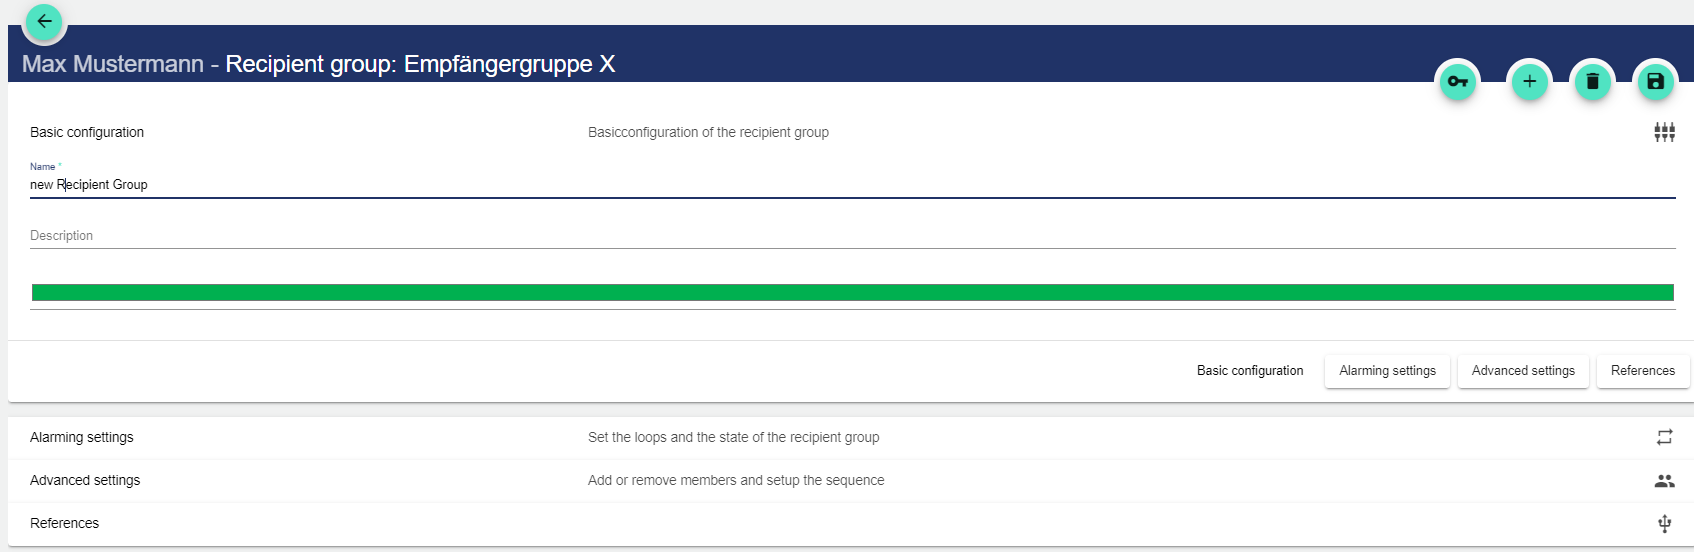1694x552 pixels.
Task: Click the Name input field
Action: [x=852, y=185]
